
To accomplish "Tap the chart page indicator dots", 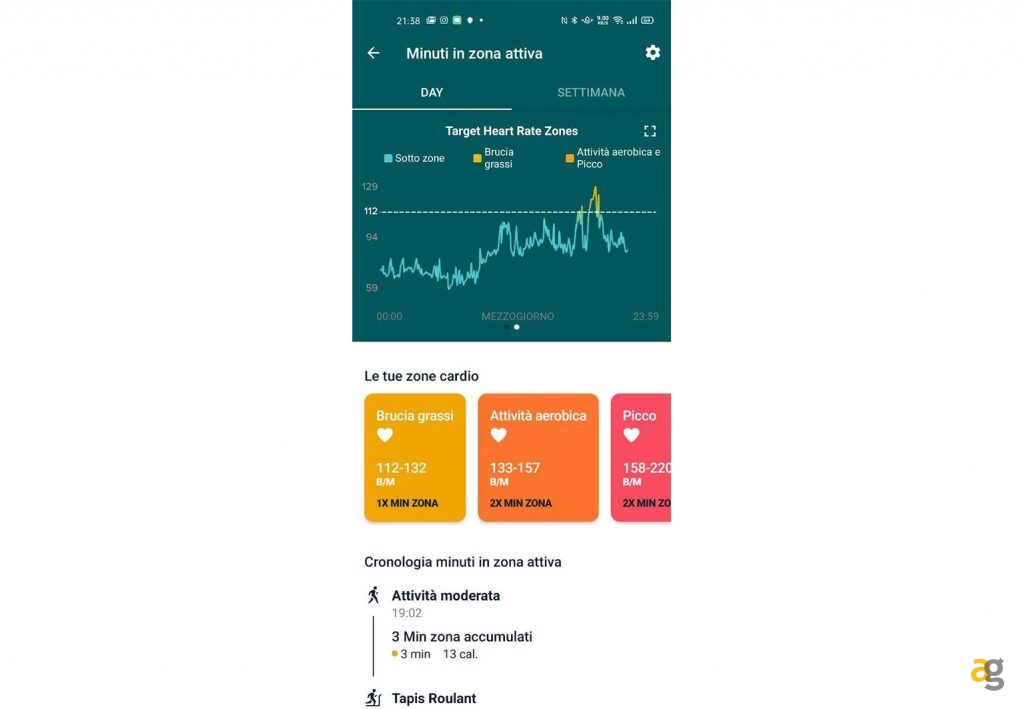I will click(511, 327).
